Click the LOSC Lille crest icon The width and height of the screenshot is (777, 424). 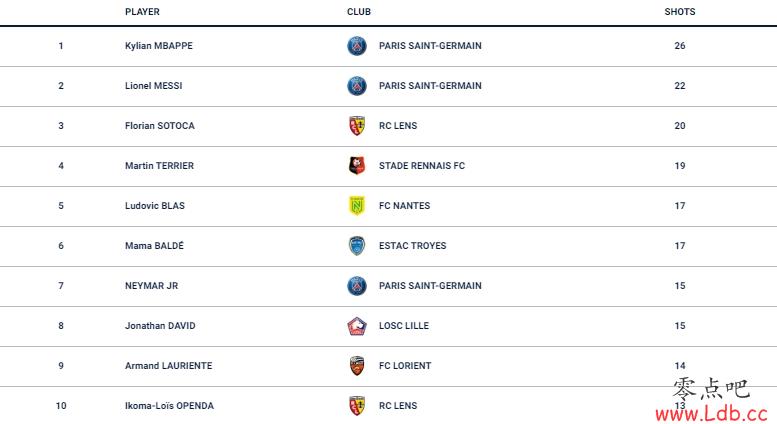(357, 326)
